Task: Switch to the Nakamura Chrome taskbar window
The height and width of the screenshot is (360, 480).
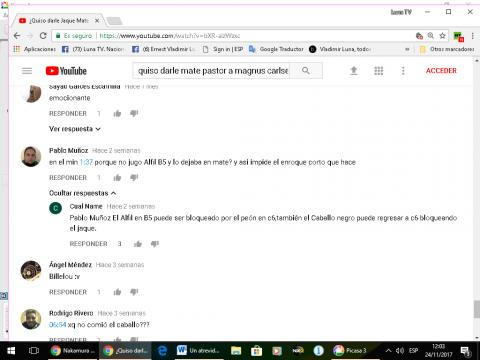Action: pos(73,351)
